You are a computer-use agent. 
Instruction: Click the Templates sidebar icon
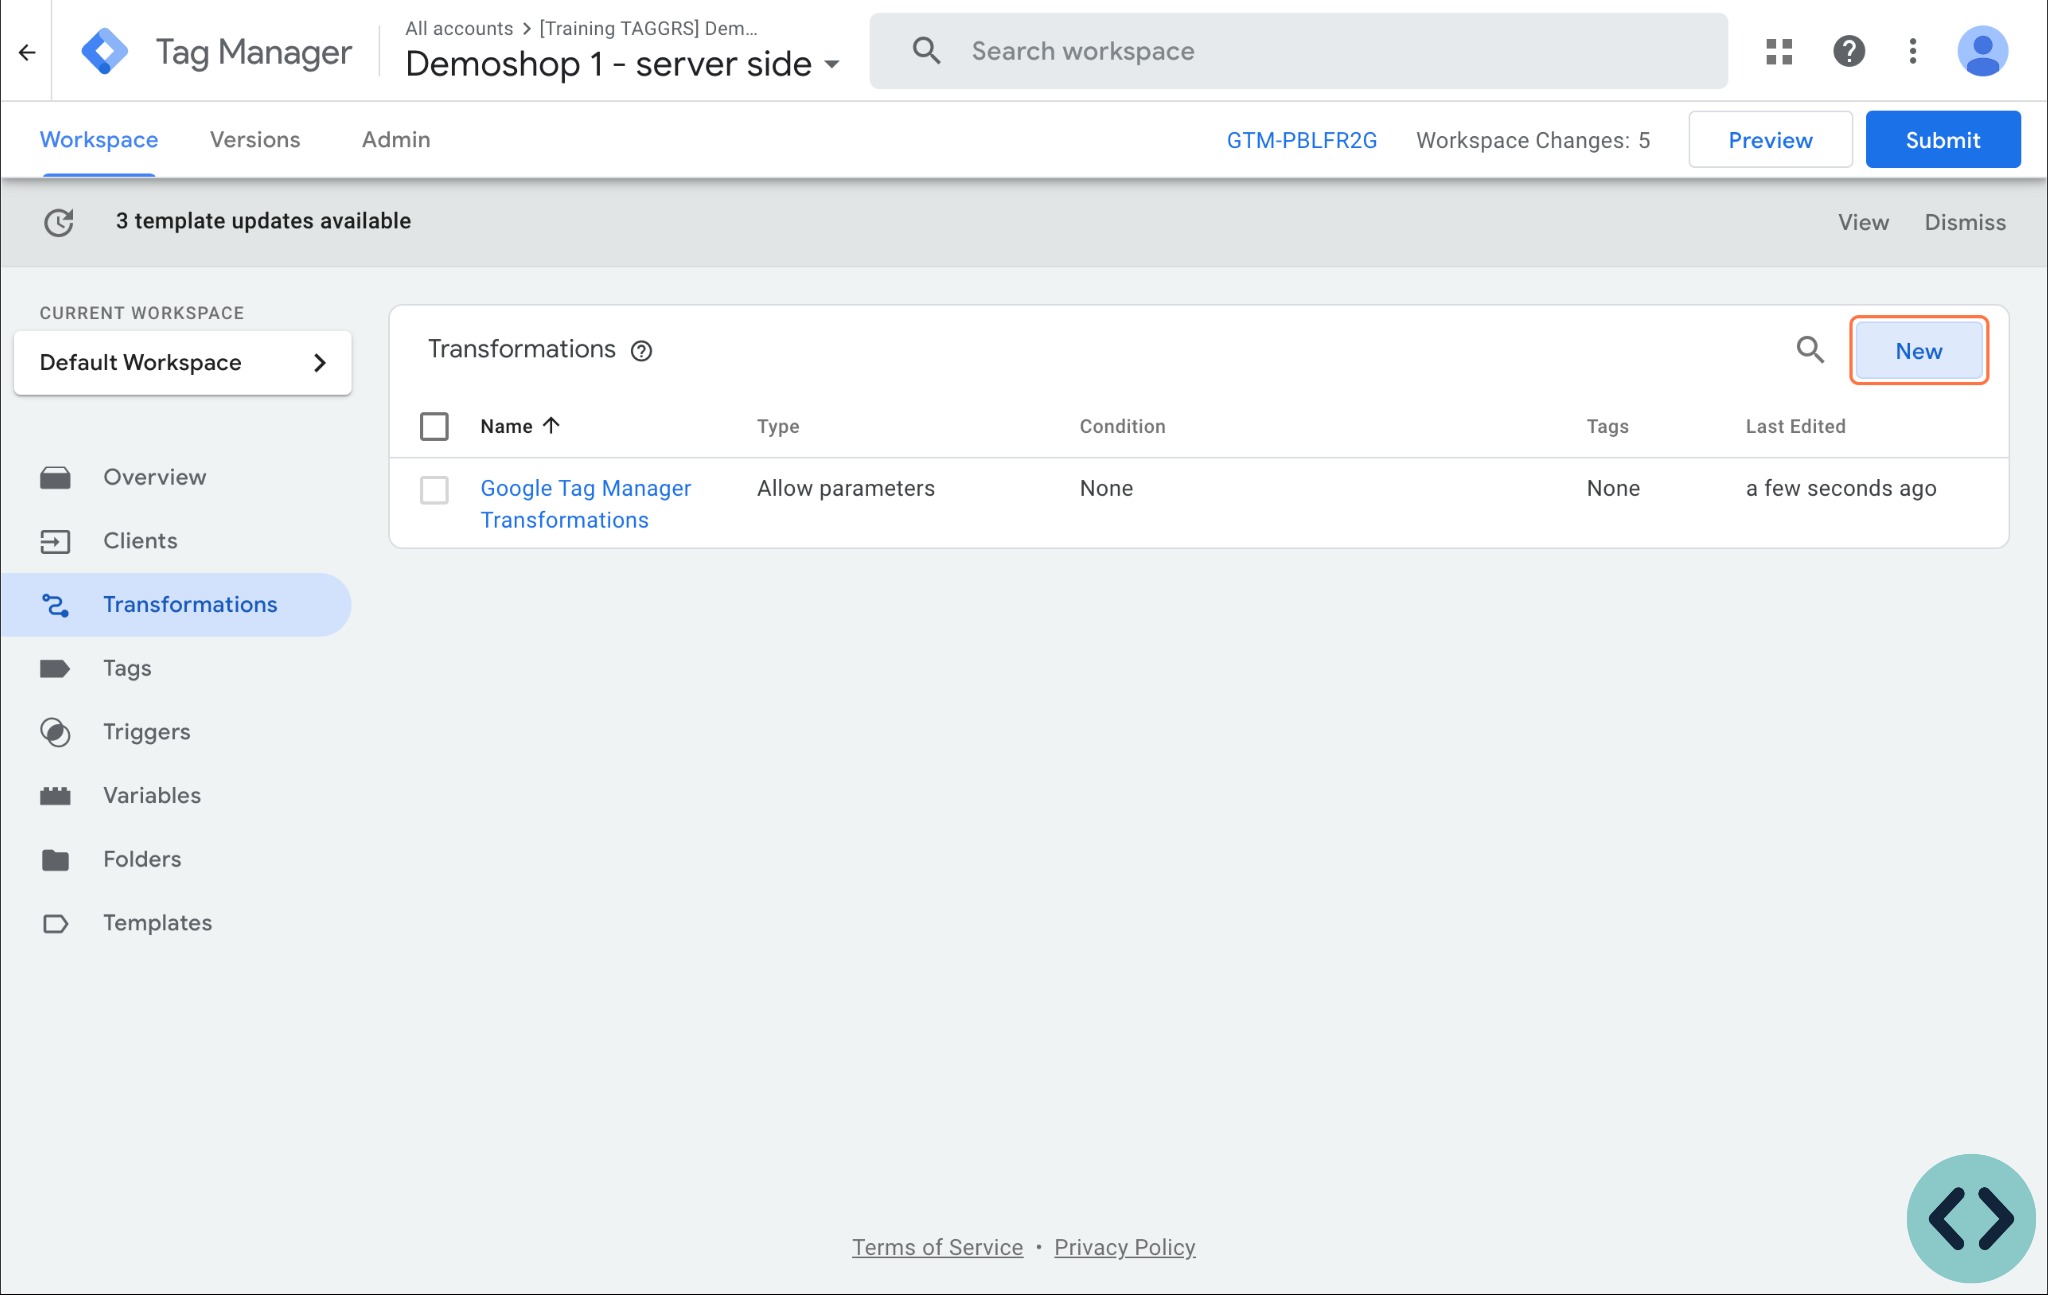point(55,924)
